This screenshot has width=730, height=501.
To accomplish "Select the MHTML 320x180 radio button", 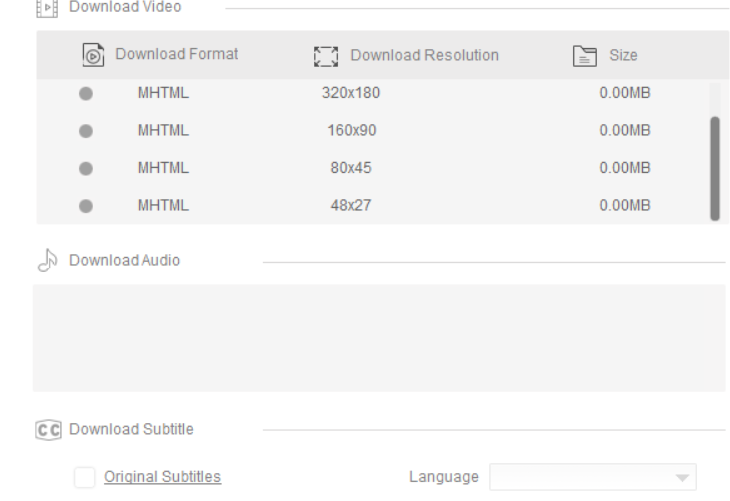I will (x=86, y=94).
